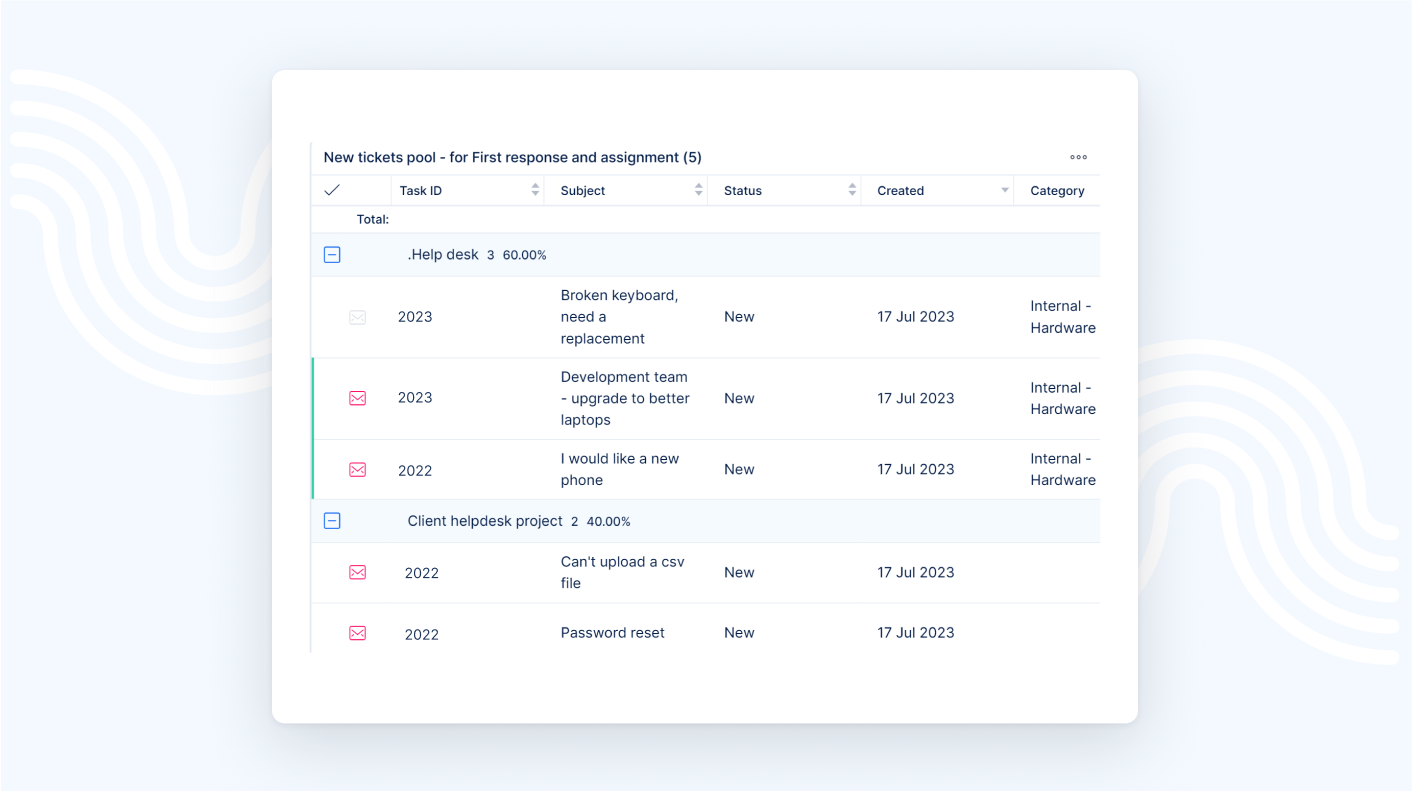This screenshot has height=791, width=1412.
Task: Collapse the .Help desk group
Action: point(332,255)
